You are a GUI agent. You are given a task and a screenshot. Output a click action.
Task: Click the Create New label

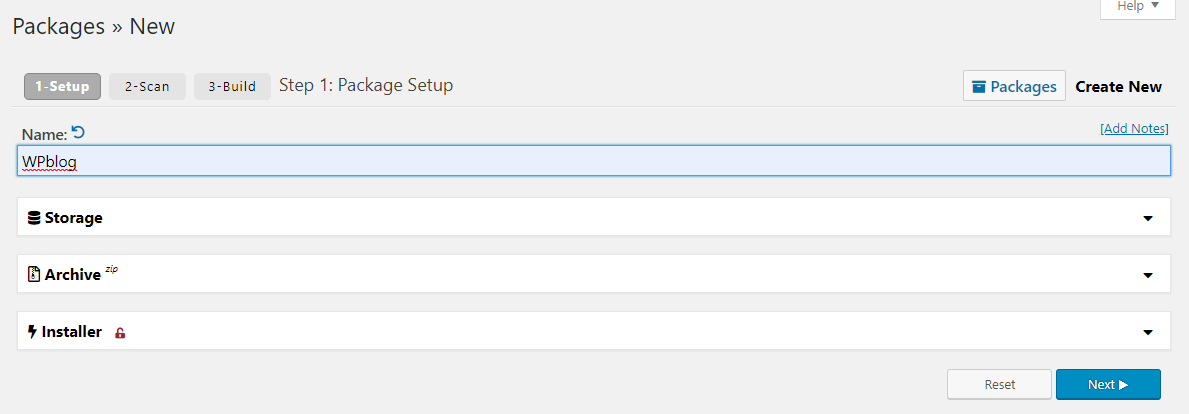point(1118,86)
